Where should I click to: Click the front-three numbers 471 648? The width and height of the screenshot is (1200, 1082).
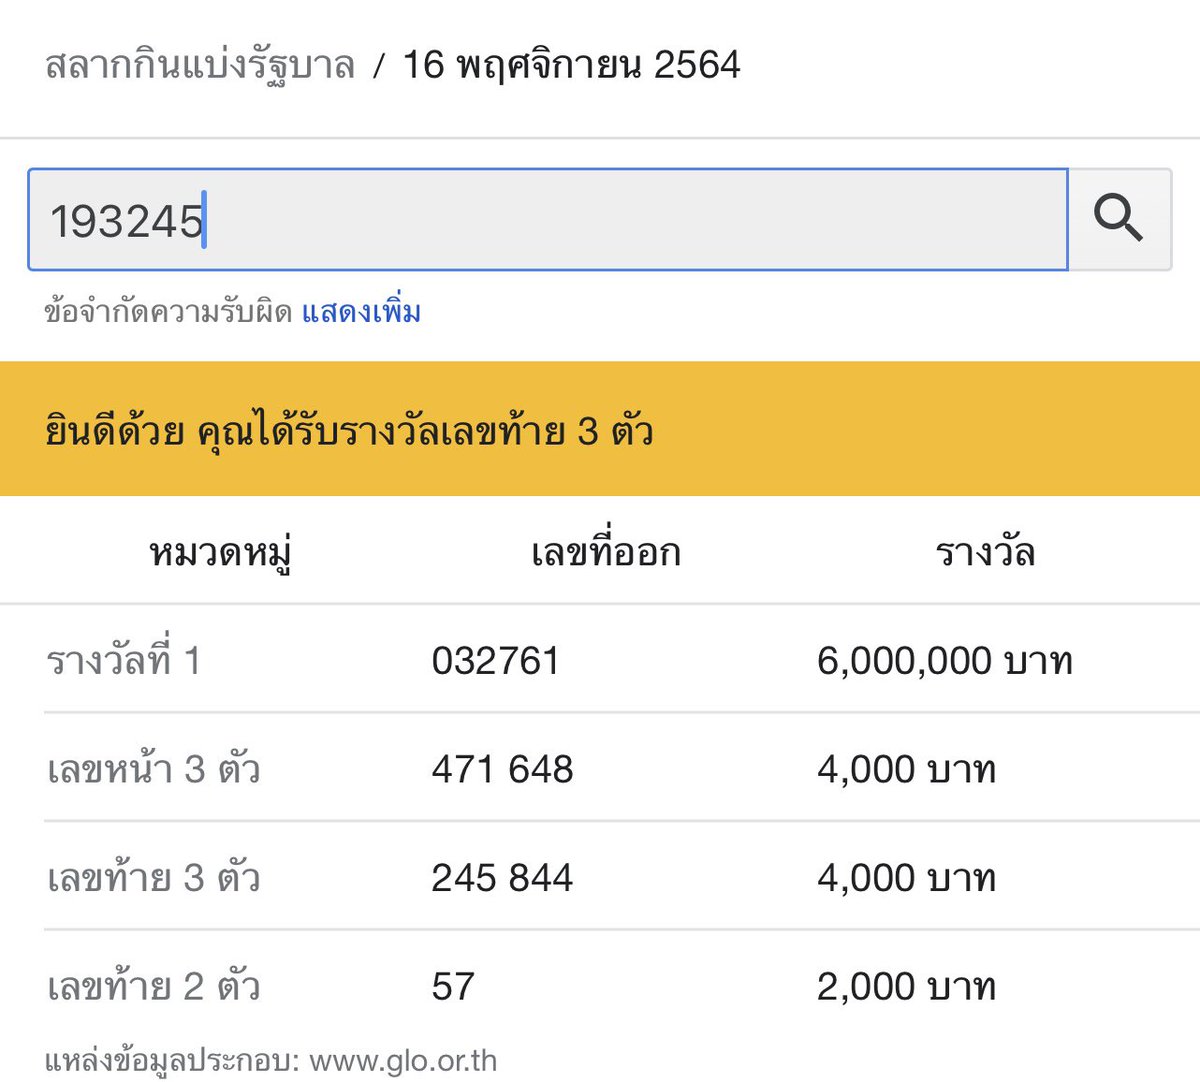tap(503, 769)
